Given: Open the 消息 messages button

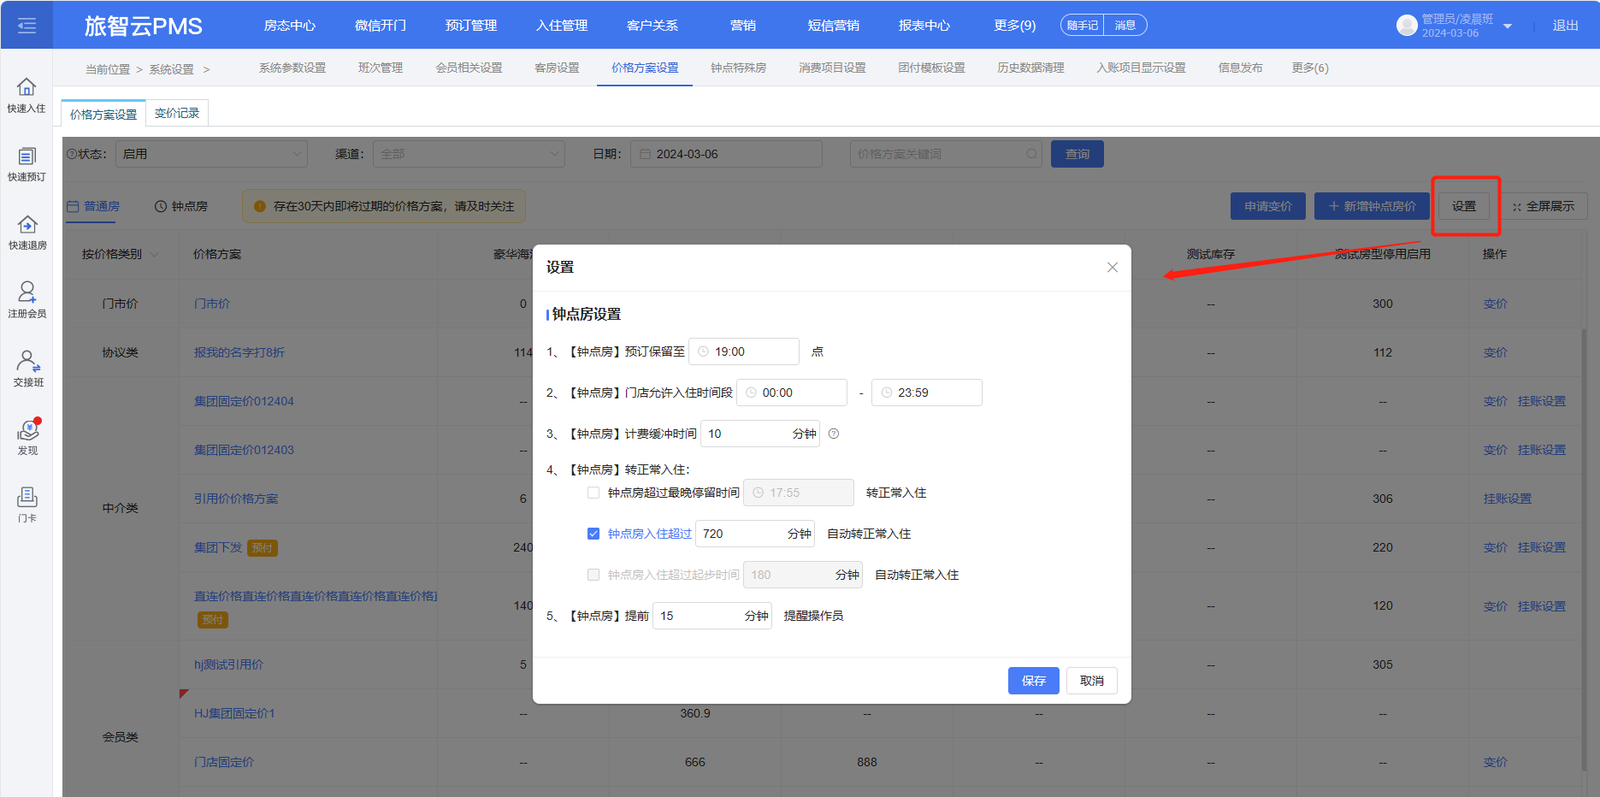Looking at the screenshot, I should (1126, 25).
